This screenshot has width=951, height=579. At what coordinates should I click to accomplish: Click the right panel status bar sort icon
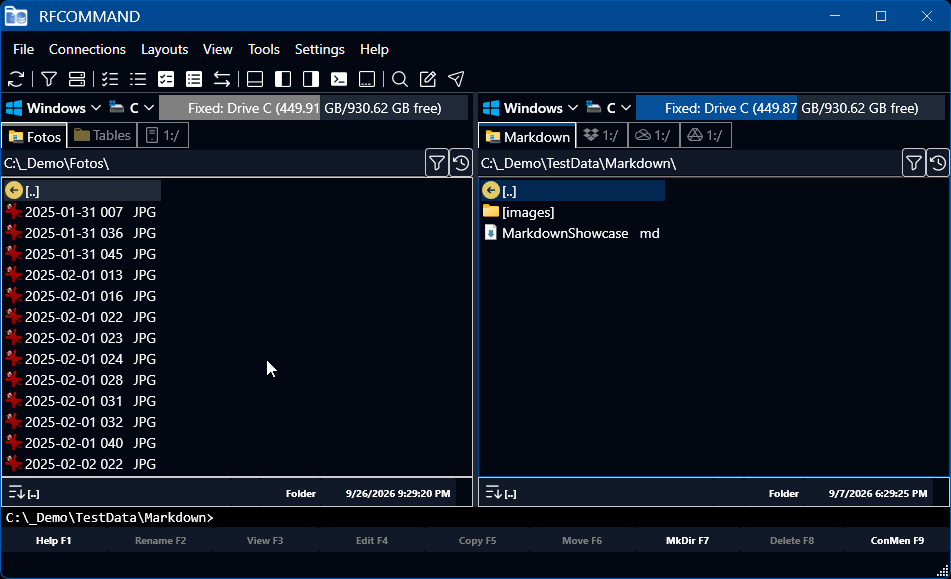494,492
